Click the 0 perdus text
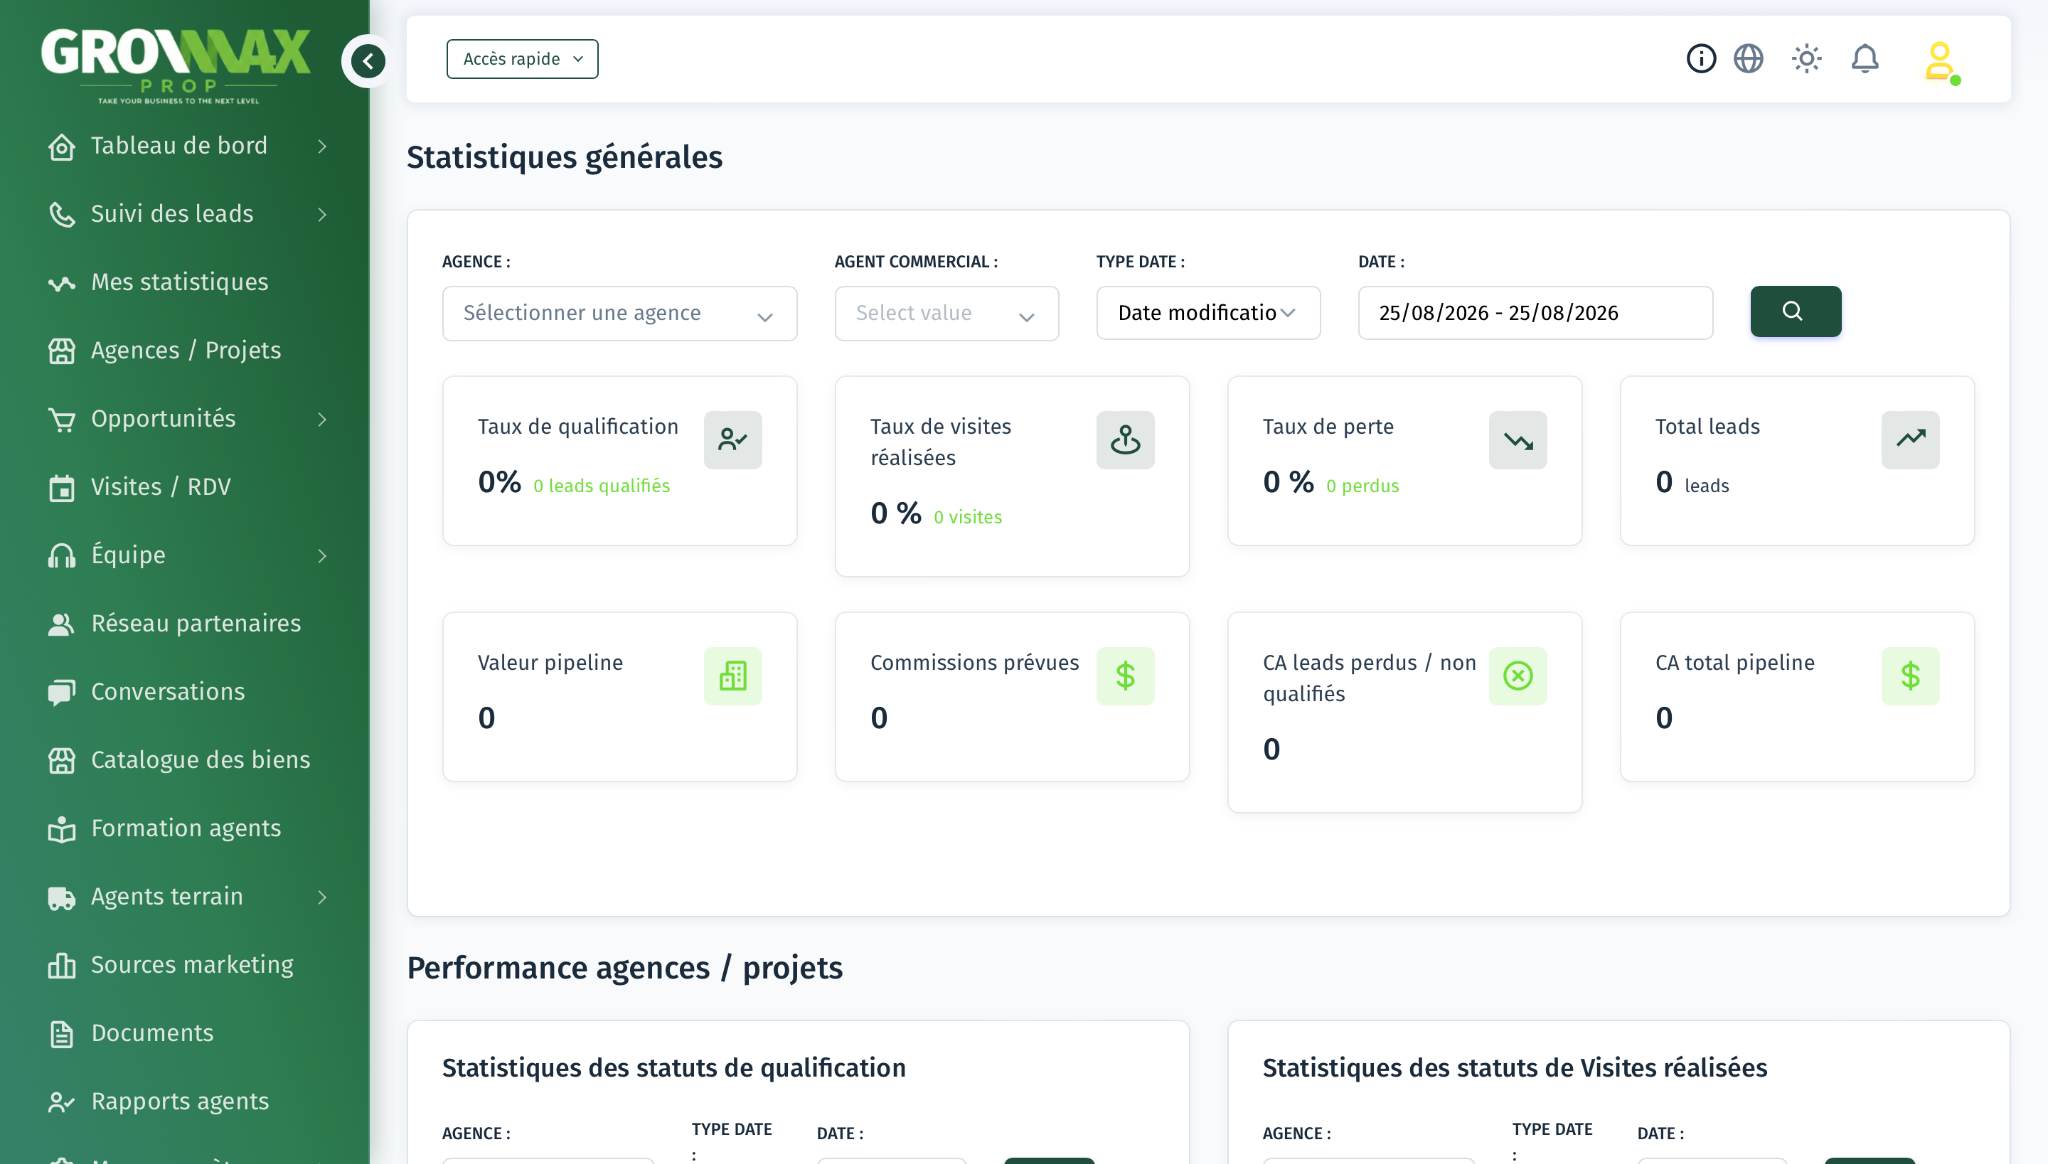2048x1164 pixels. click(x=1362, y=486)
